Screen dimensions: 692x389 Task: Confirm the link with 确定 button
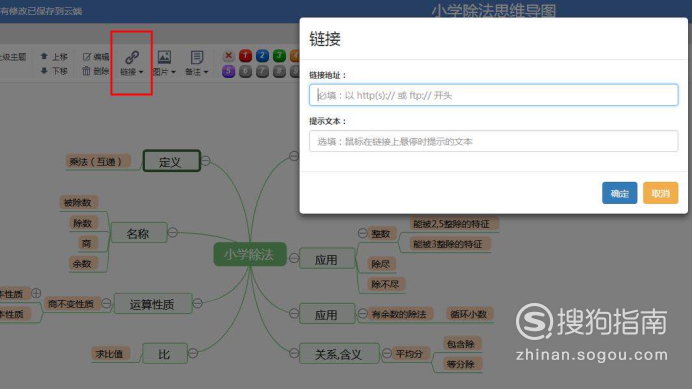pyautogui.click(x=620, y=193)
